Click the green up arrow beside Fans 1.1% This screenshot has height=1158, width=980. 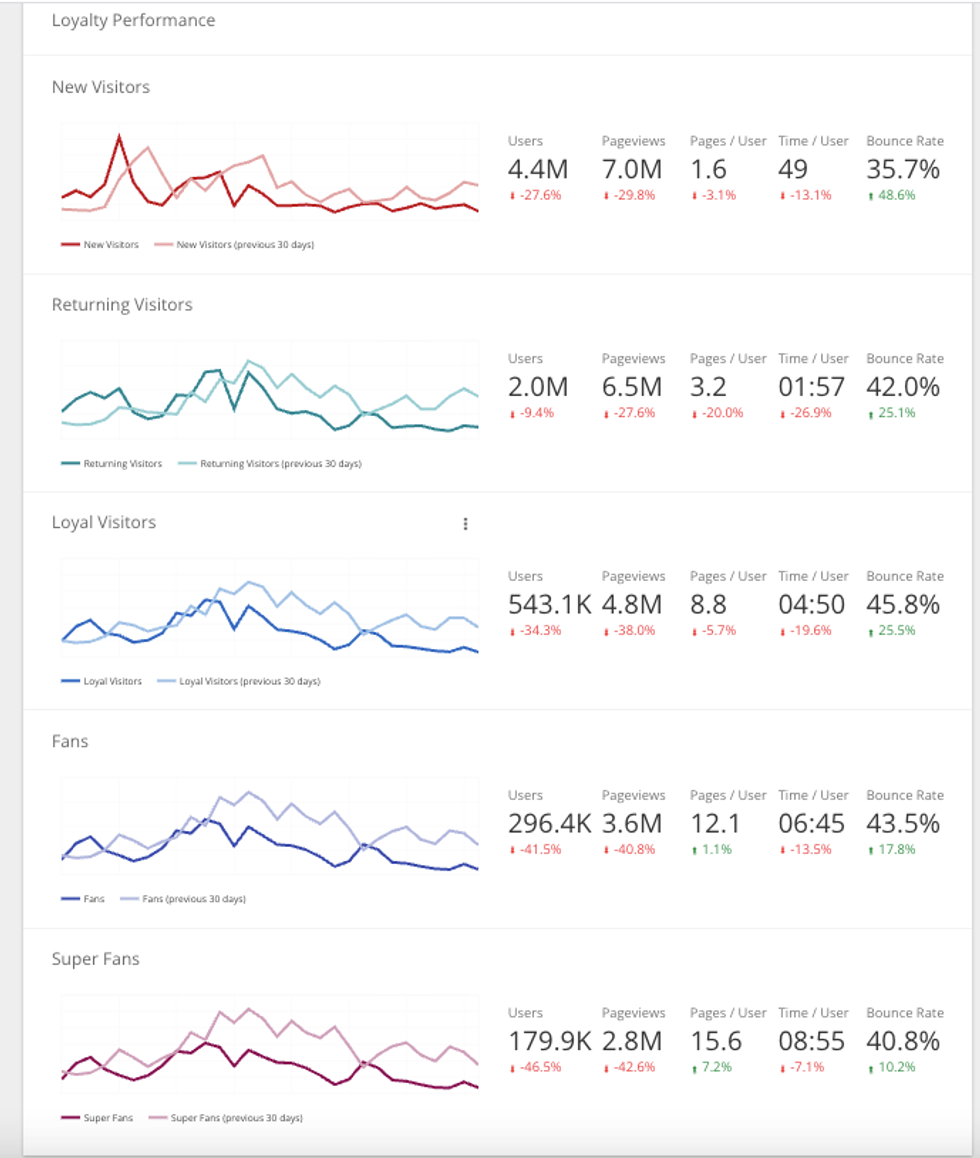pyautogui.click(x=694, y=850)
